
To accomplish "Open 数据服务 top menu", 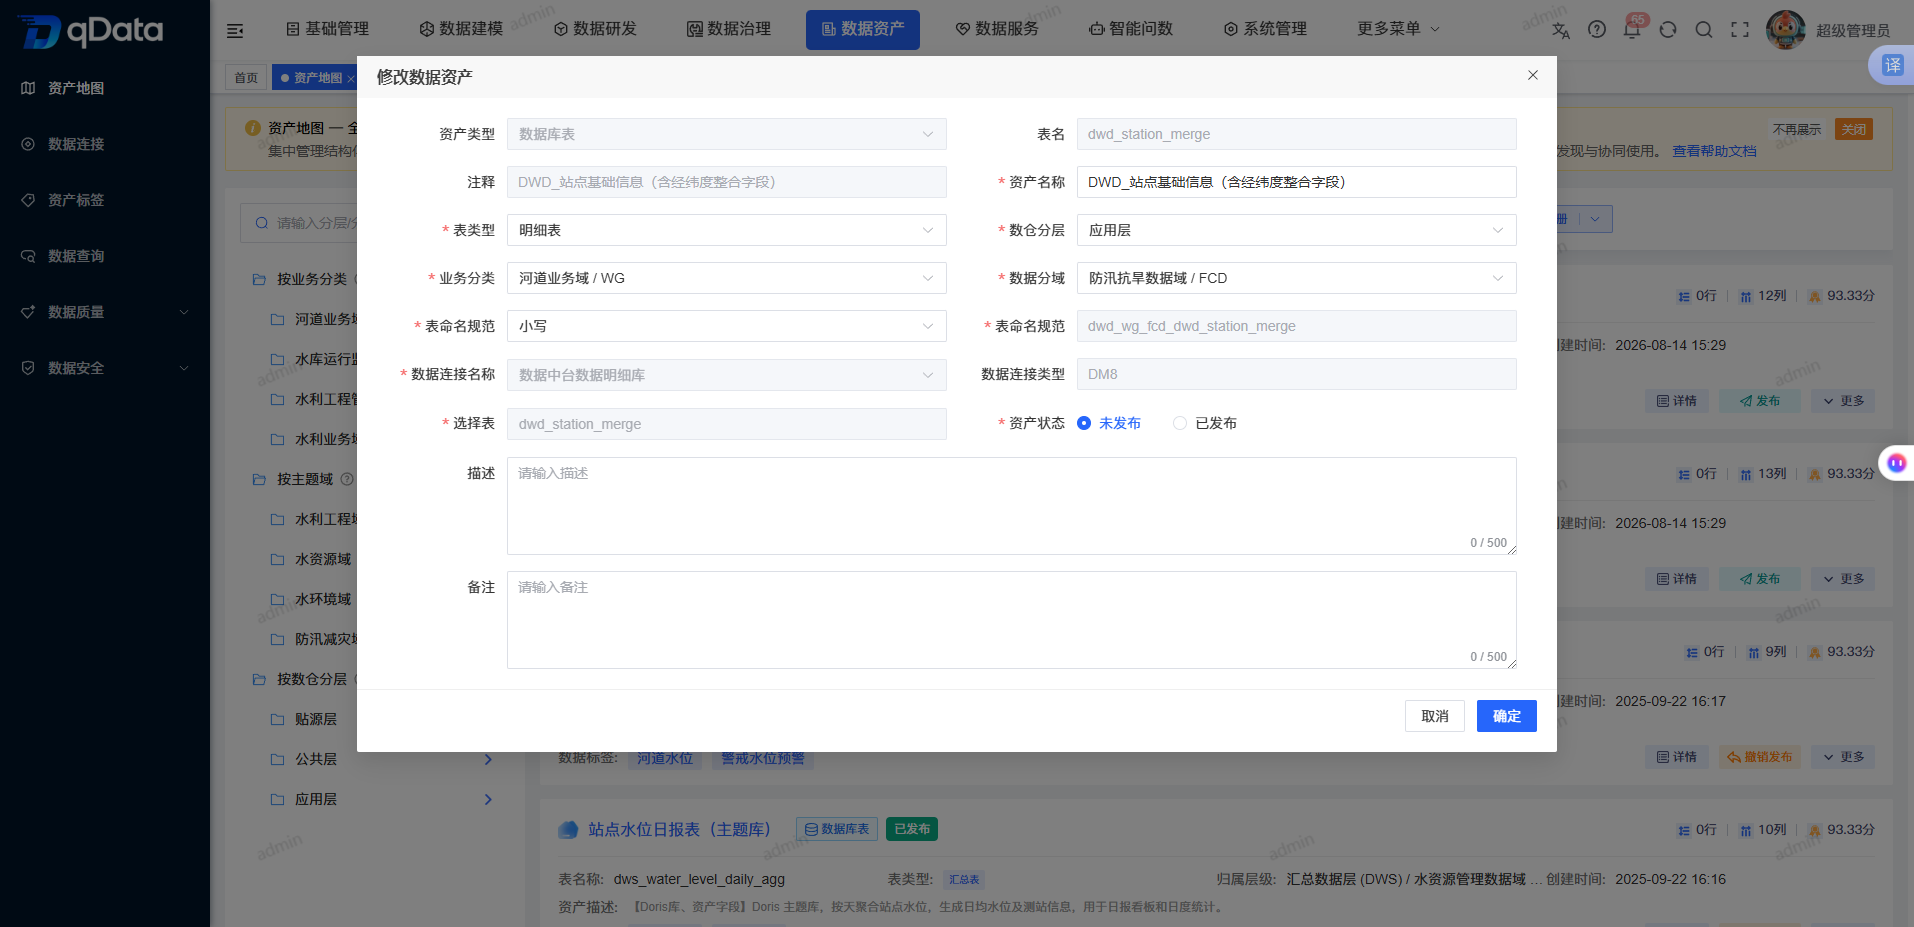I will [997, 29].
